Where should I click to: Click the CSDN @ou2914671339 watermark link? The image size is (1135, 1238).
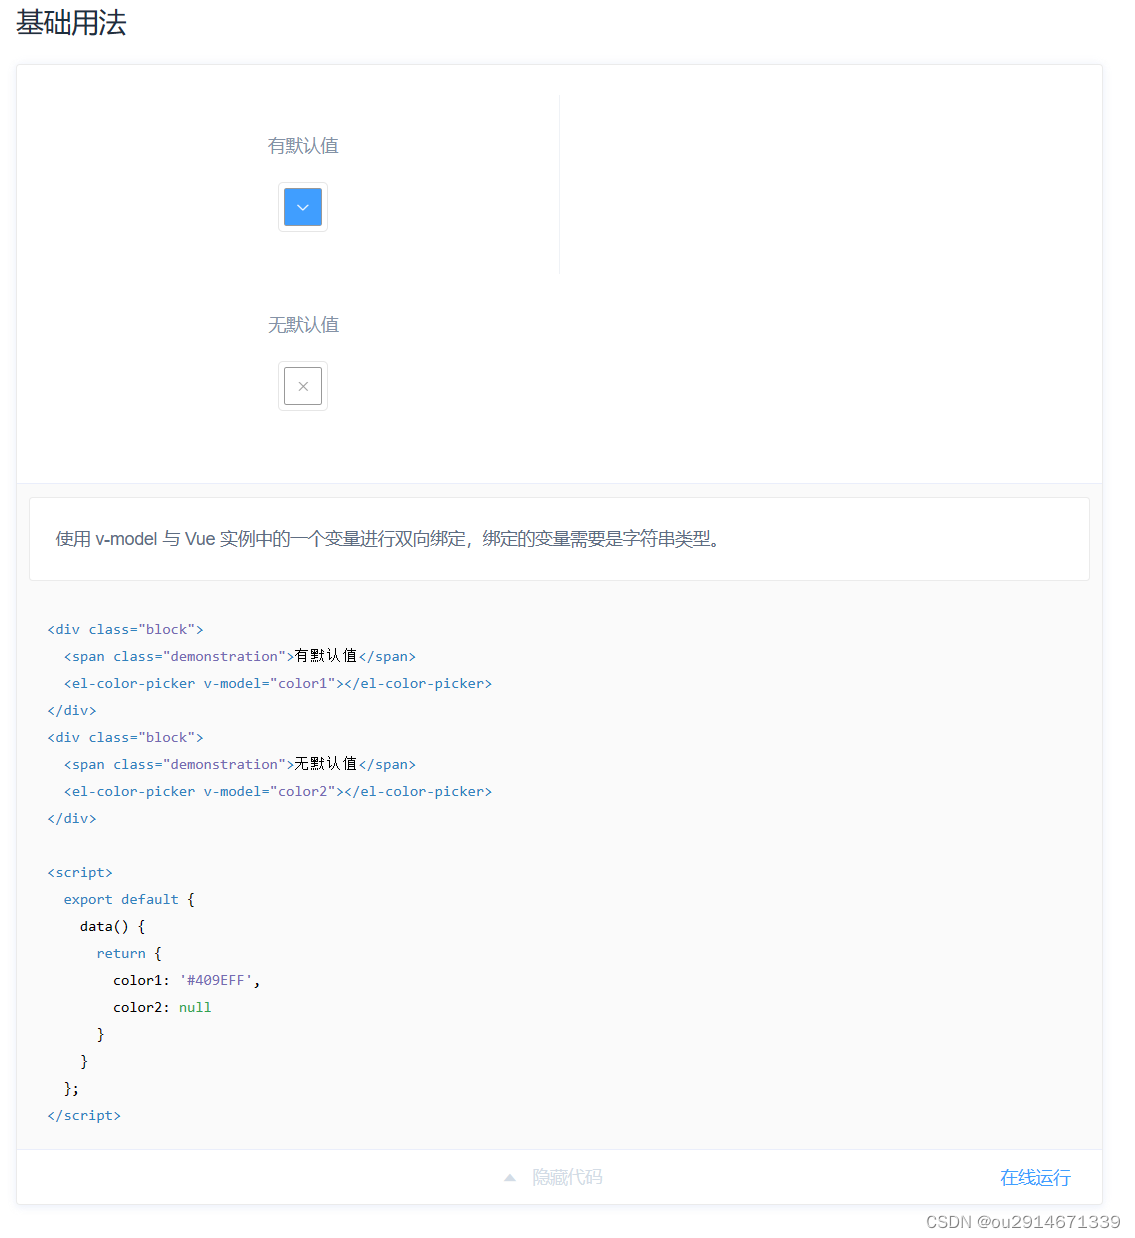(1022, 1221)
